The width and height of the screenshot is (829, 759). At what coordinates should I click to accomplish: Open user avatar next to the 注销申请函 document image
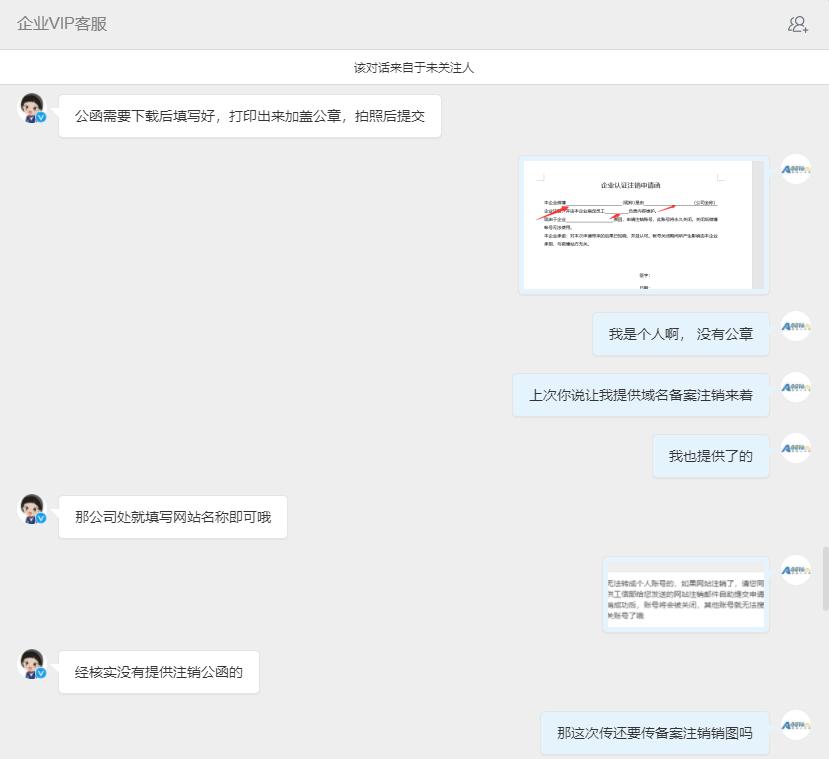795,168
